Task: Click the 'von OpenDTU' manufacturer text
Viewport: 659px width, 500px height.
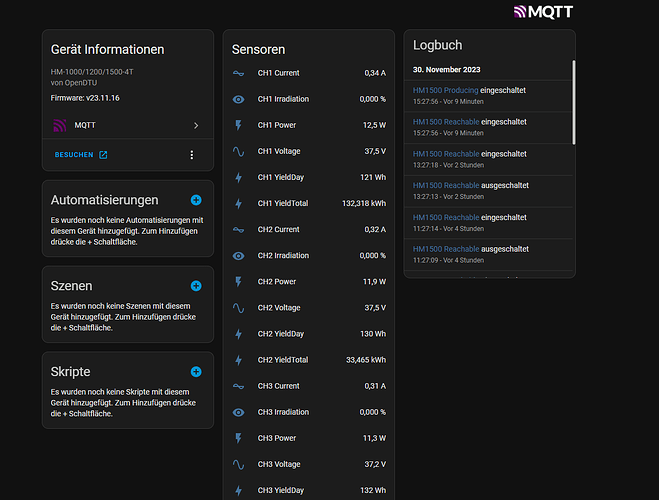Action: (74, 83)
